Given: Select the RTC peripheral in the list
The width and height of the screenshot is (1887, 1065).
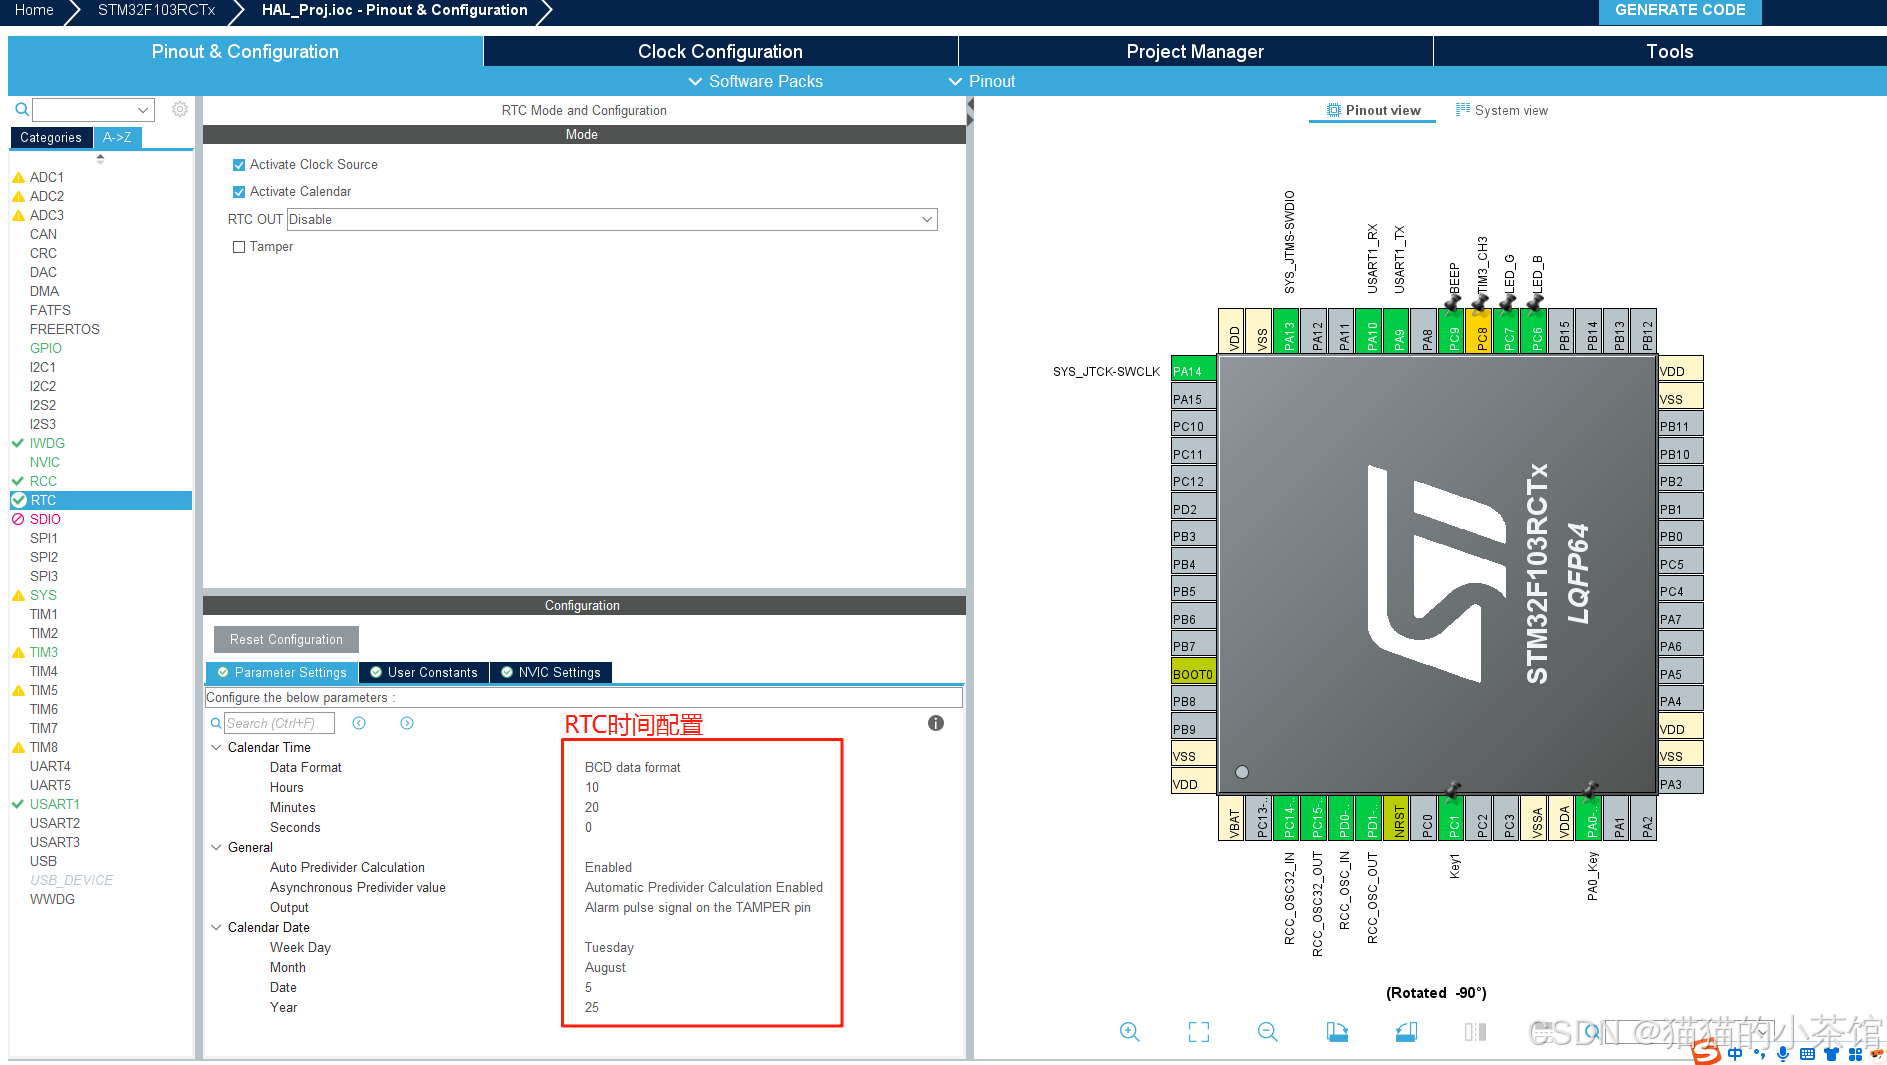Looking at the screenshot, I should [x=100, y=500].
